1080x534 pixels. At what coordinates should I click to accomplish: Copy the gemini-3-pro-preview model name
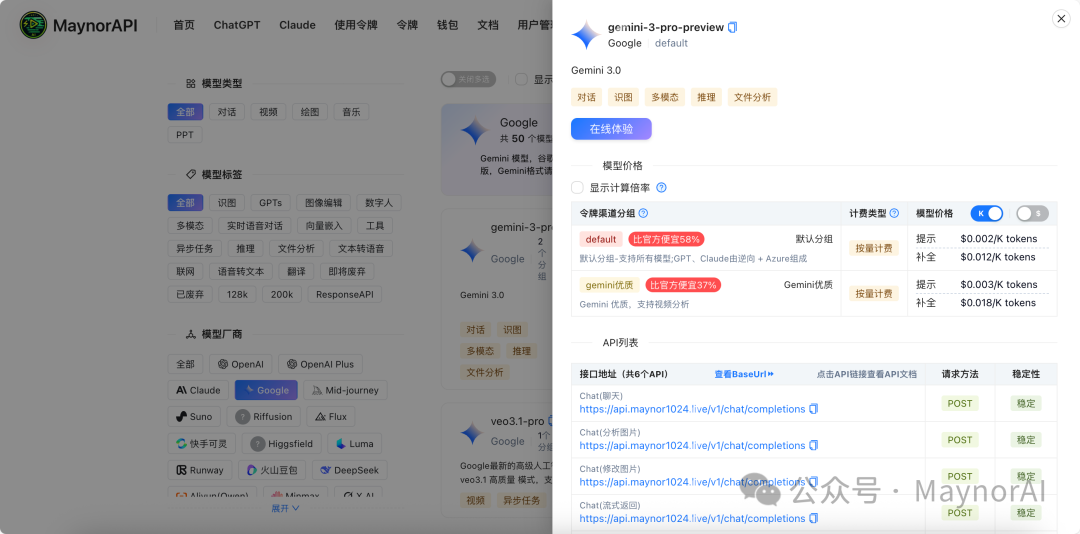pos(733,28)
